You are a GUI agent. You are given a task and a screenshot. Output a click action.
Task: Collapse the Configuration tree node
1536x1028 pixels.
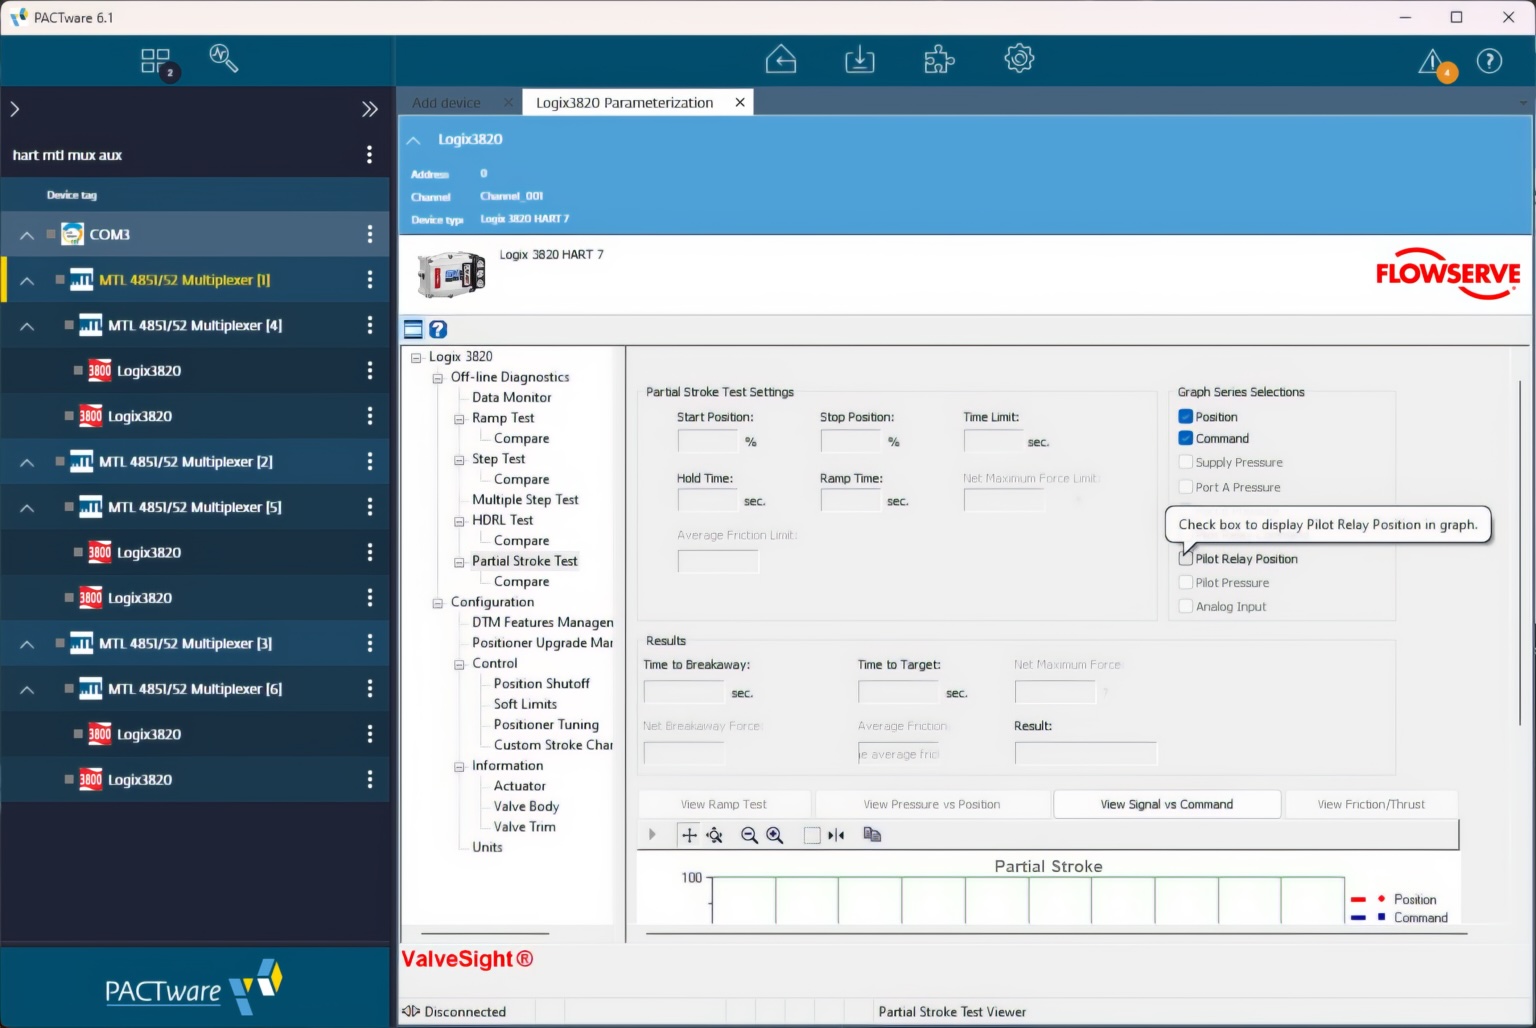437,603
